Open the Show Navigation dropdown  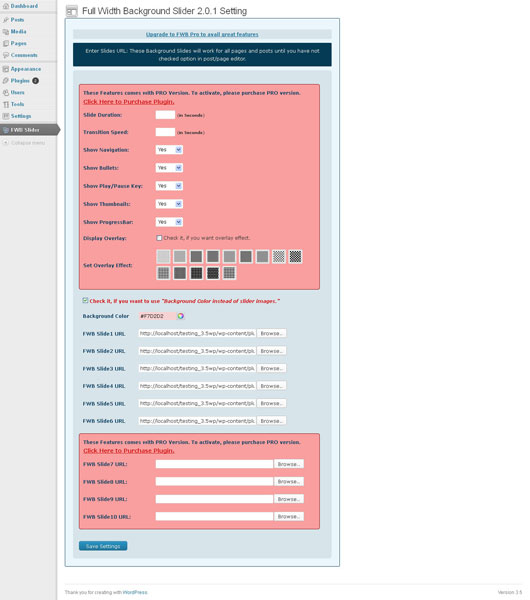(169, 150)
